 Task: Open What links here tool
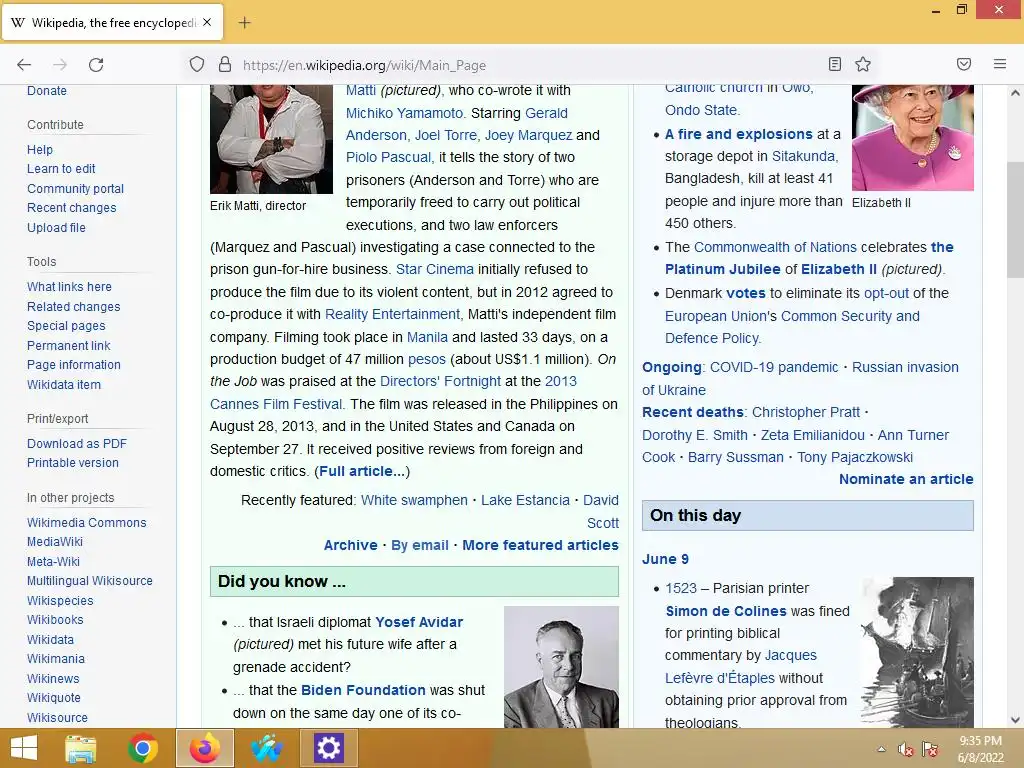point(69,287)
